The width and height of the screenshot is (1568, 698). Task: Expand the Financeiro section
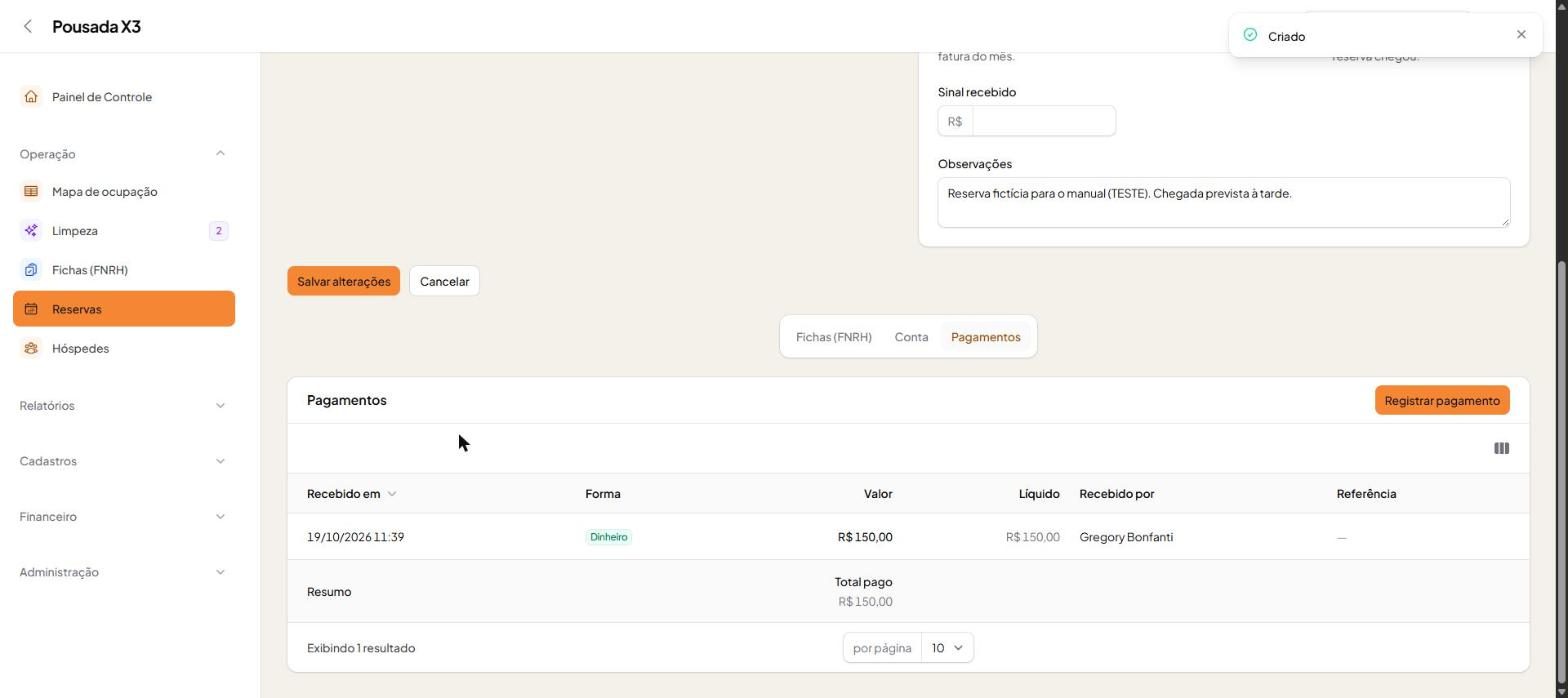point(220,517)
